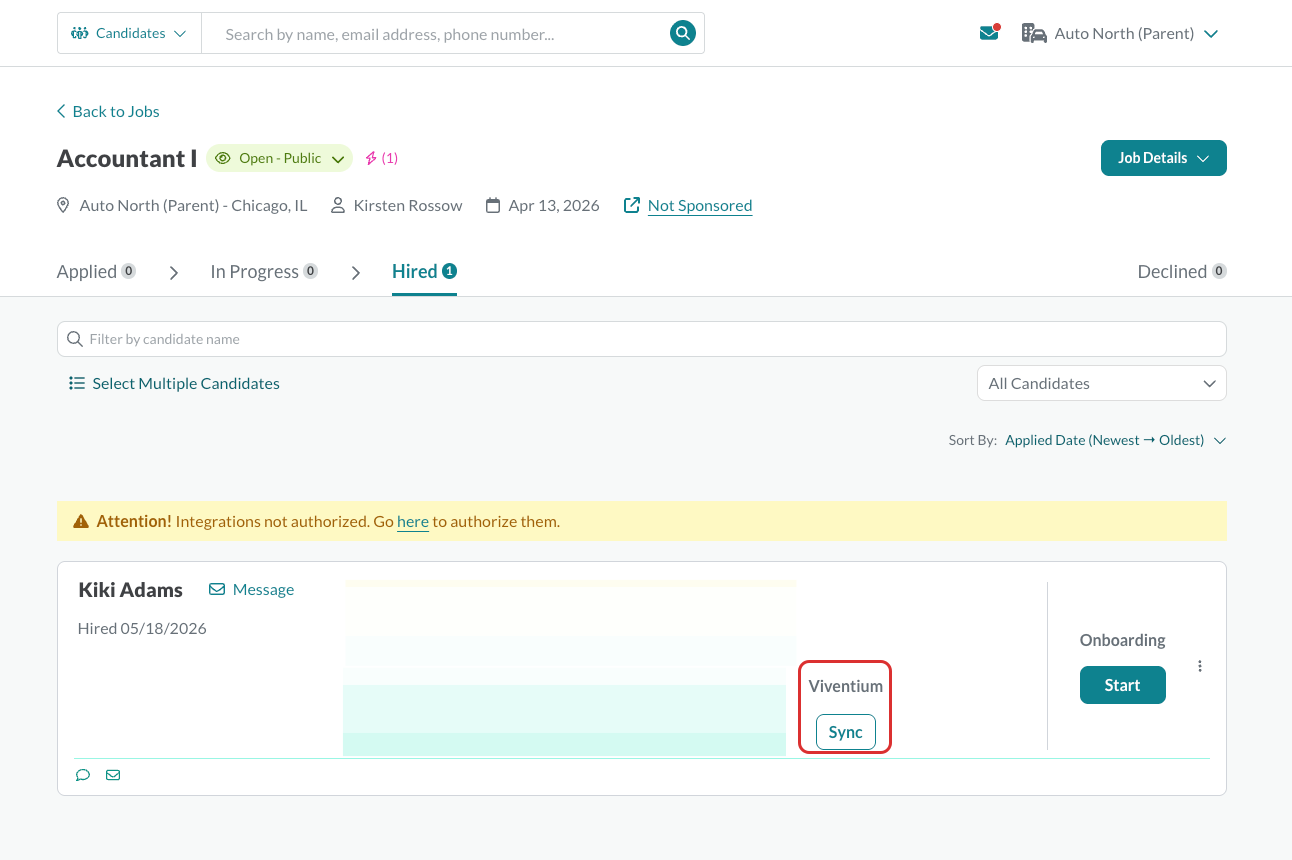The image size is (1292, 860).
Task: Click the Hired 05/18/2026 text
Action: click(x=142, y=628)
